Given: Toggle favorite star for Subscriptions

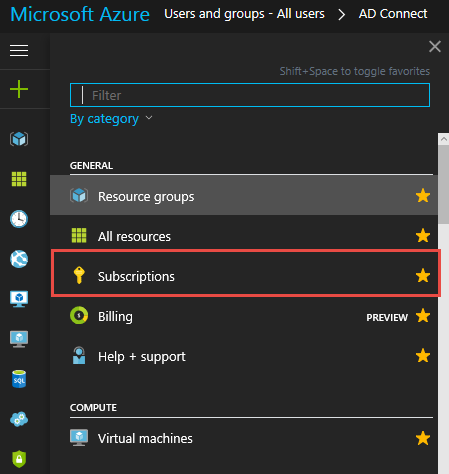Looking at the screenshot, I should click(423, 276).
